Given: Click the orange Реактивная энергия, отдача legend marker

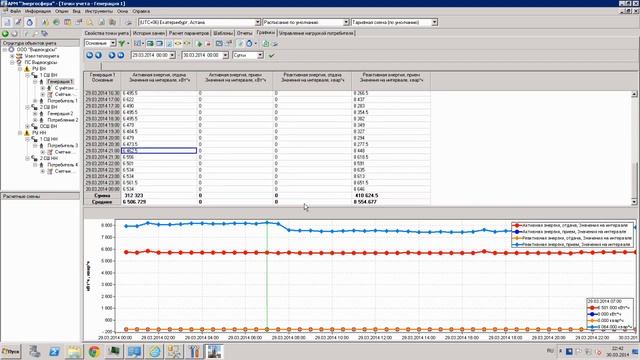Looking at the screenshot, I should click(x=517, y=238).
